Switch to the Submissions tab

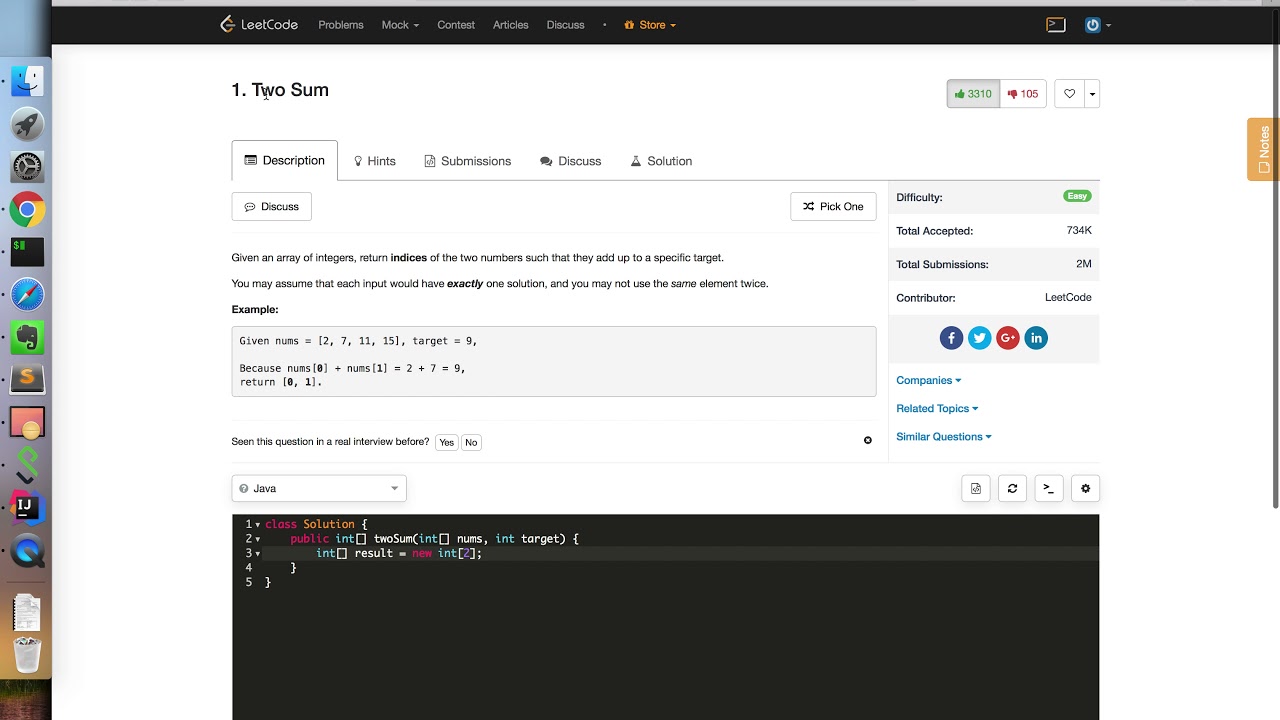coord(467,161)
